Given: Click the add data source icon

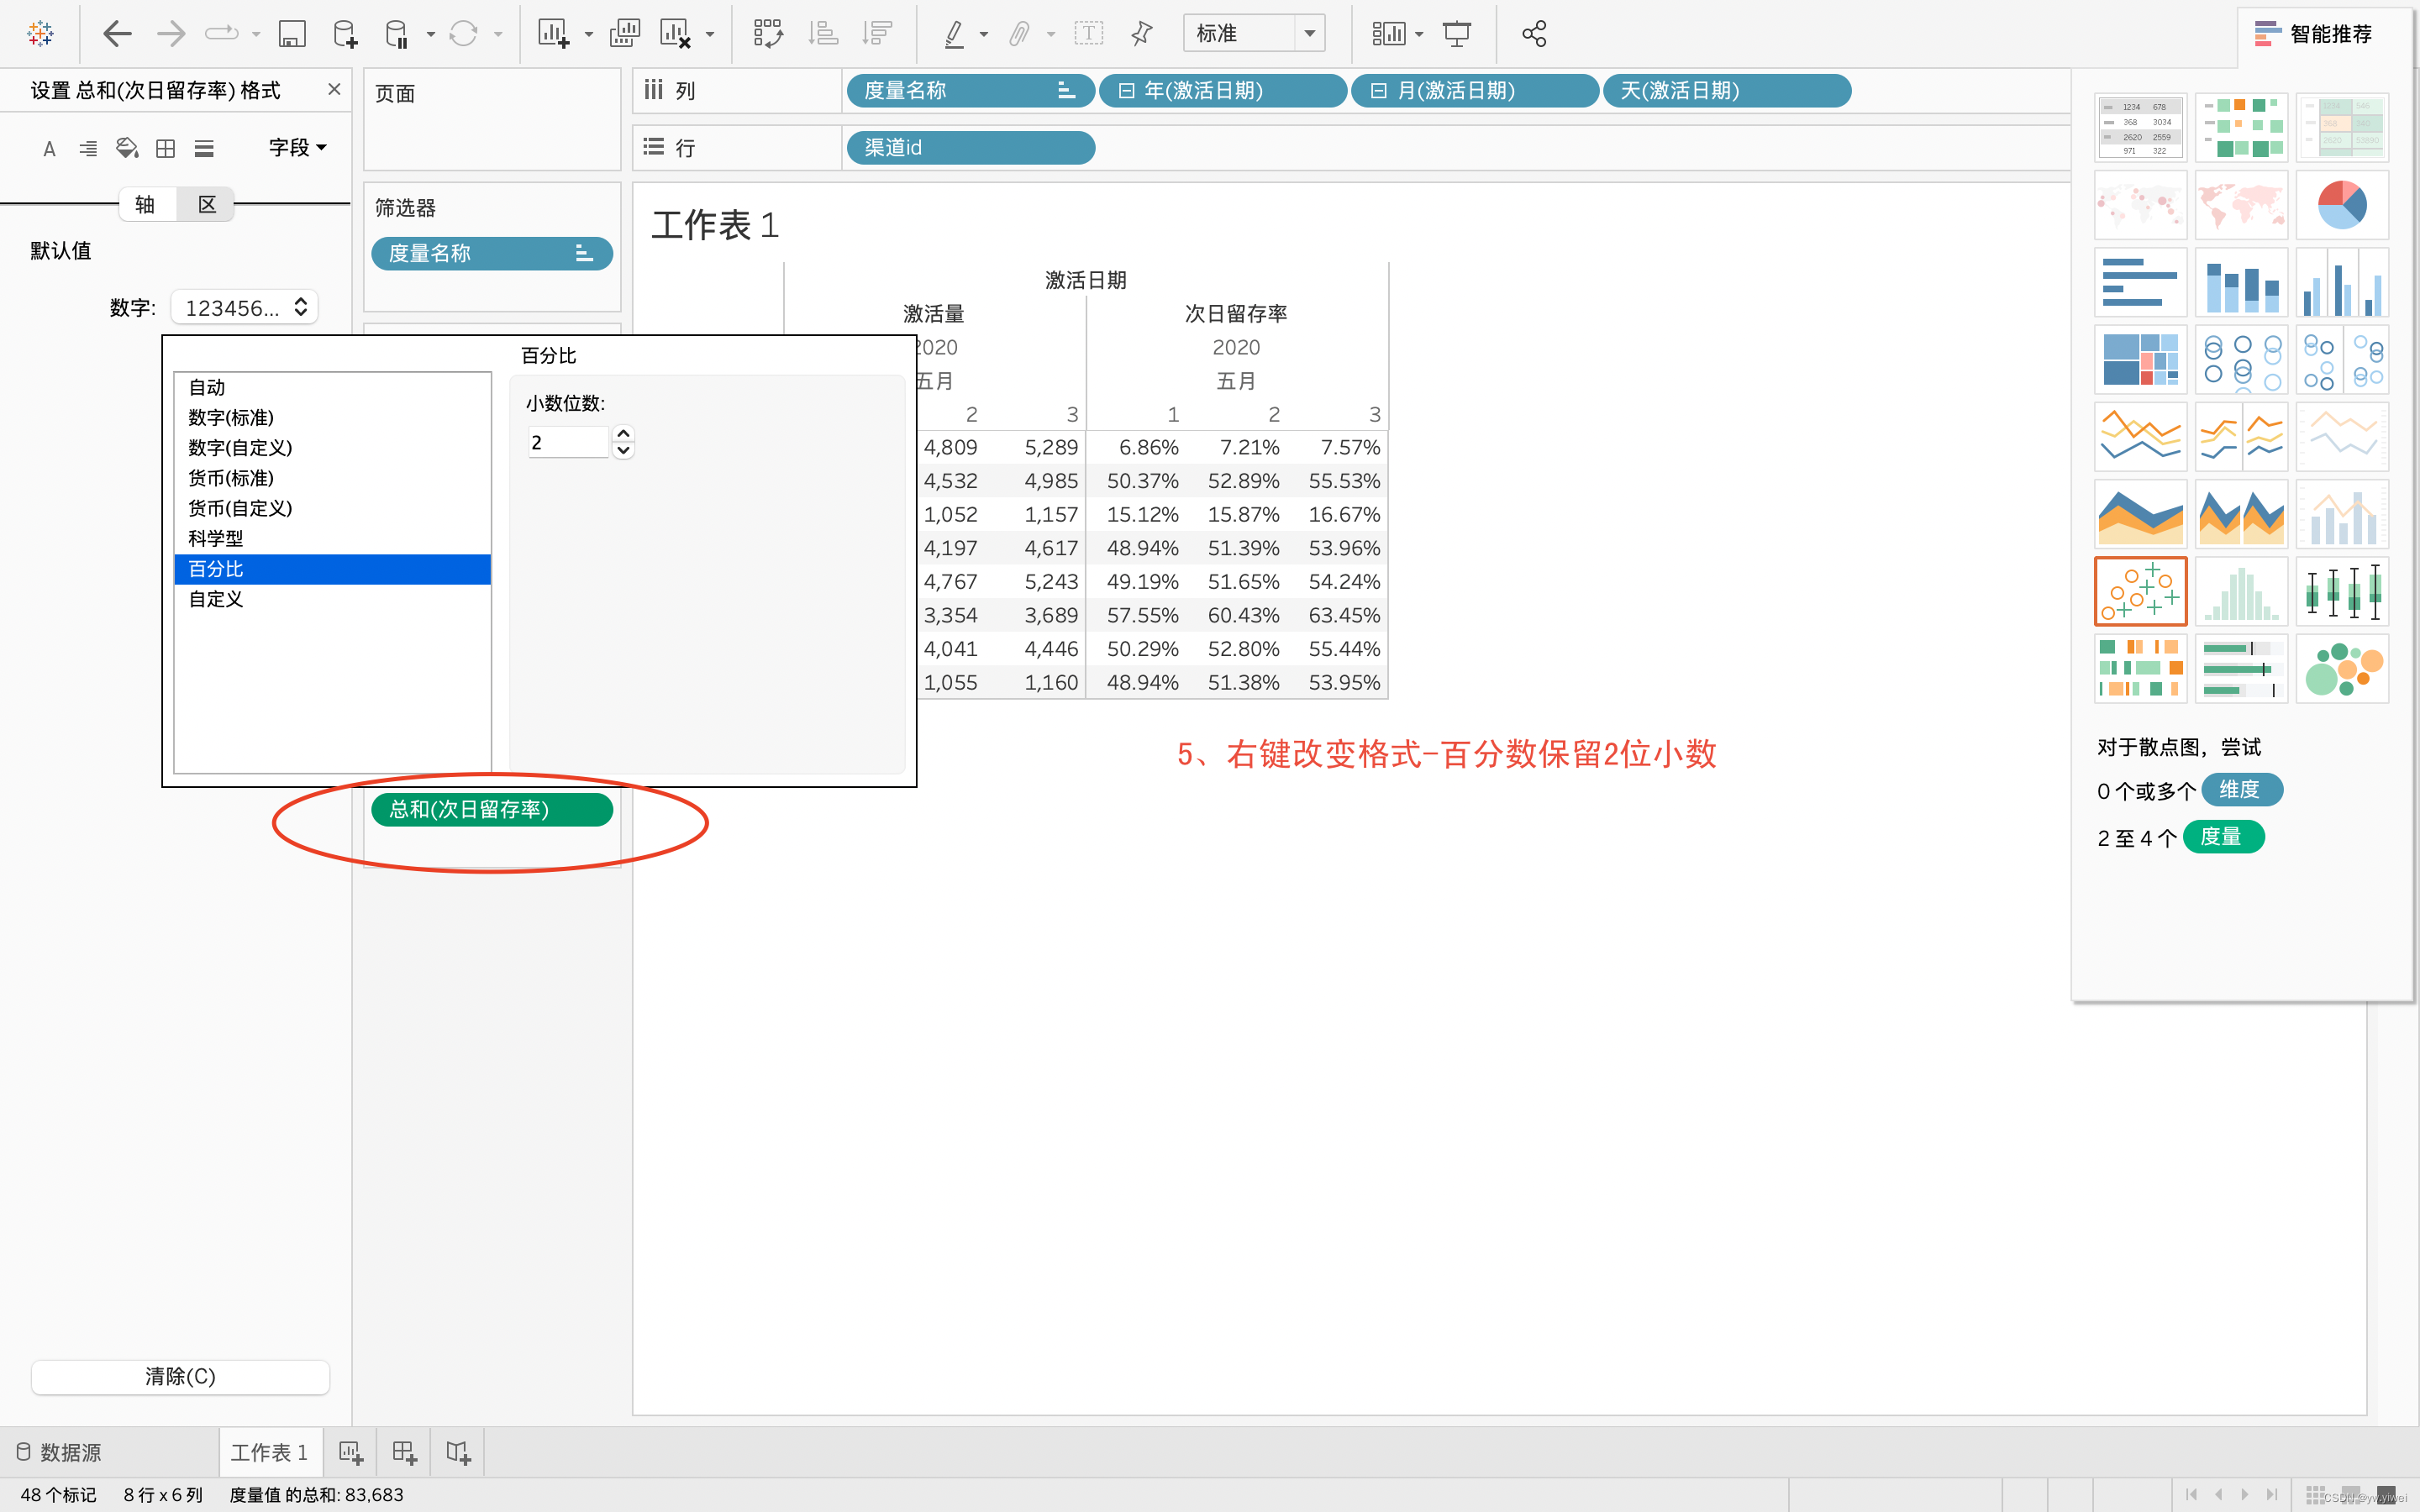Looking at the screenshot, I should point(345,34).
